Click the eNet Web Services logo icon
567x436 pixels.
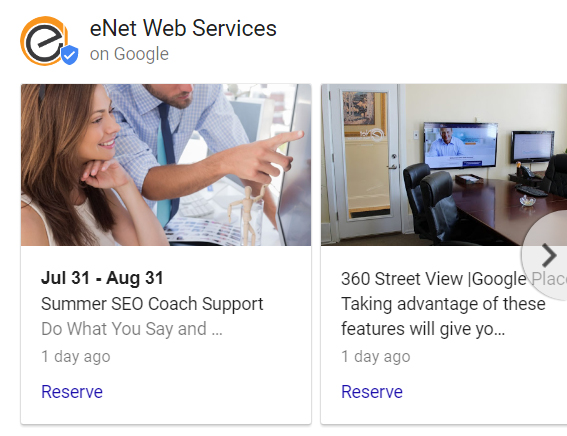(45, 41)
